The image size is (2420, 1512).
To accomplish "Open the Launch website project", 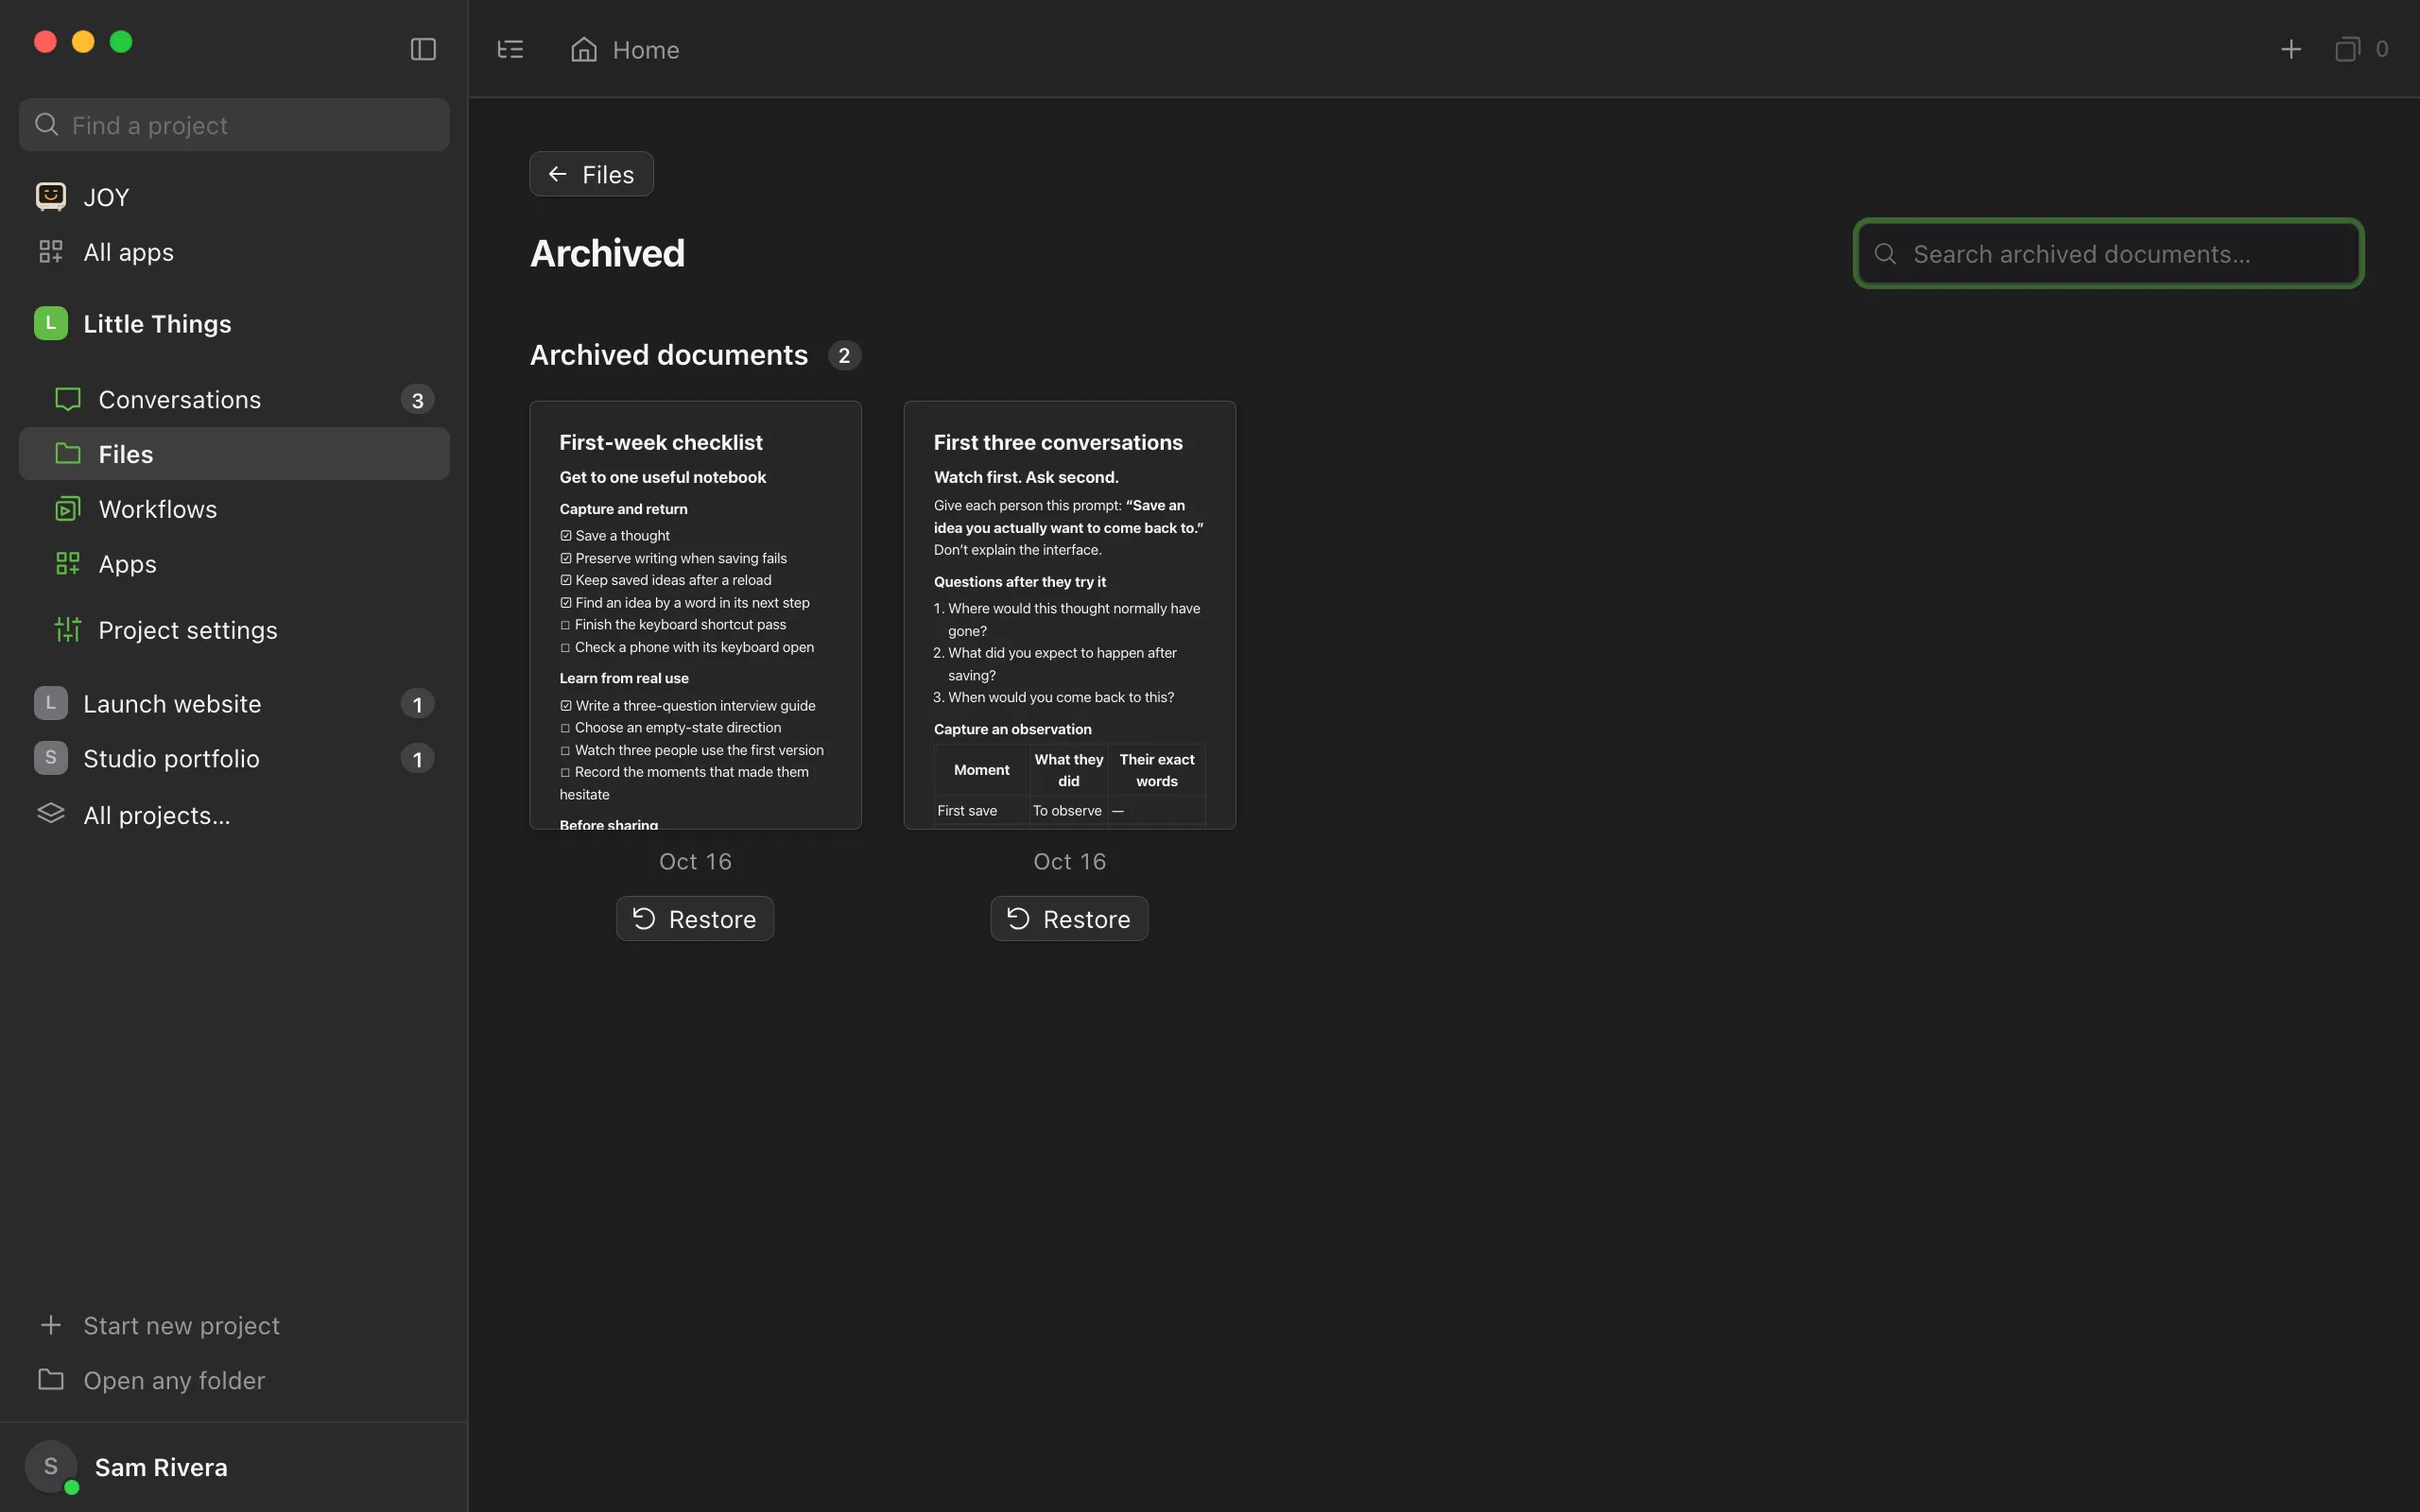I will tap(234, 703).
